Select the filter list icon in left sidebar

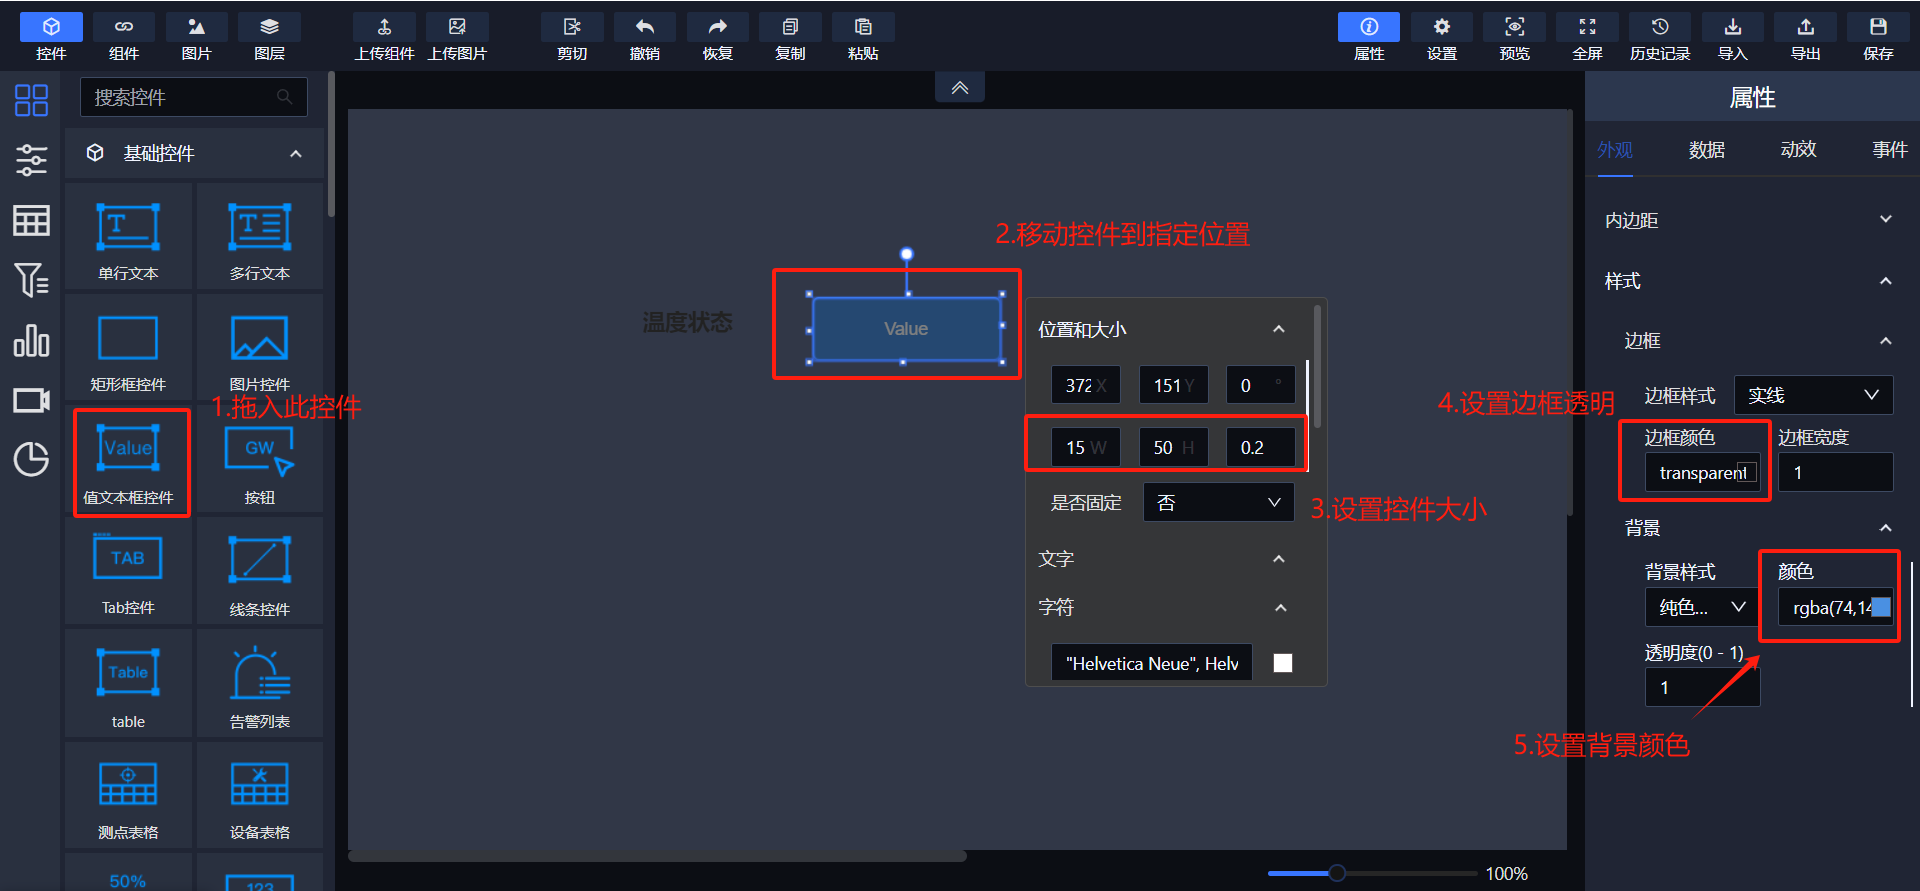(31, 280)
